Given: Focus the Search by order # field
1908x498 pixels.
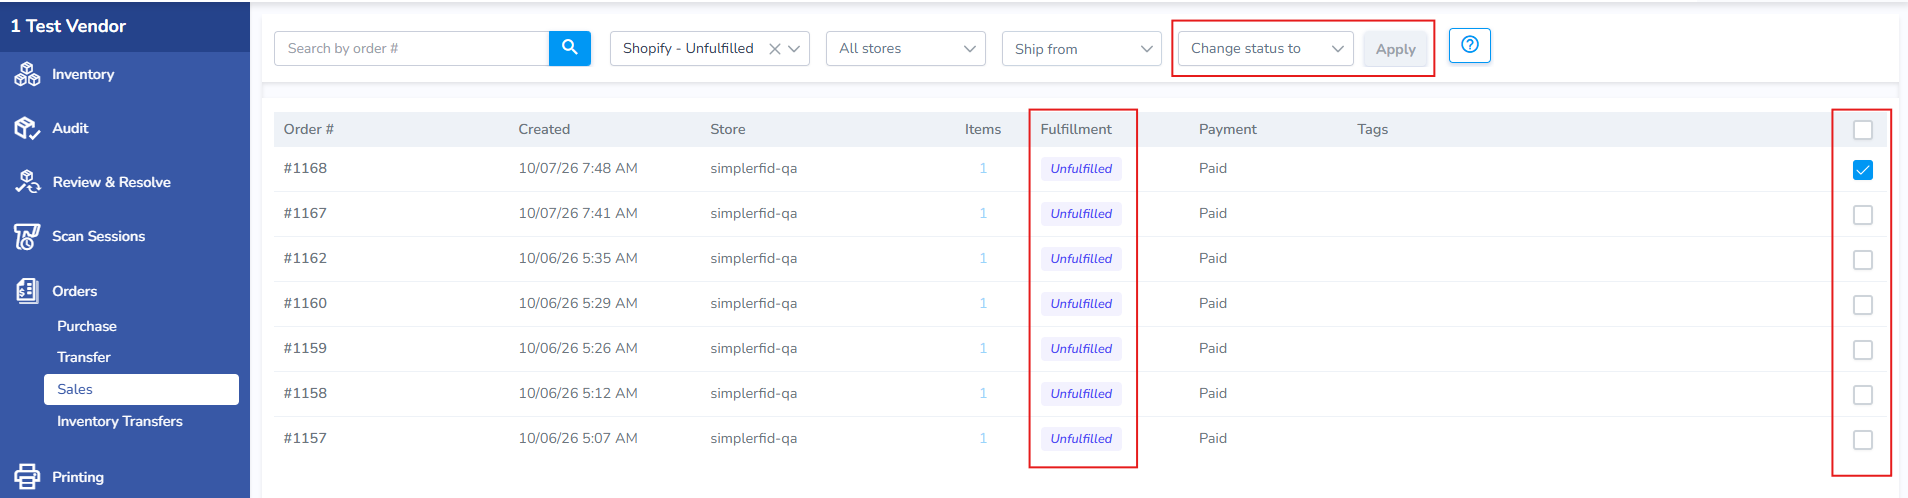Looking at the screenshot, I should (411, 48).
